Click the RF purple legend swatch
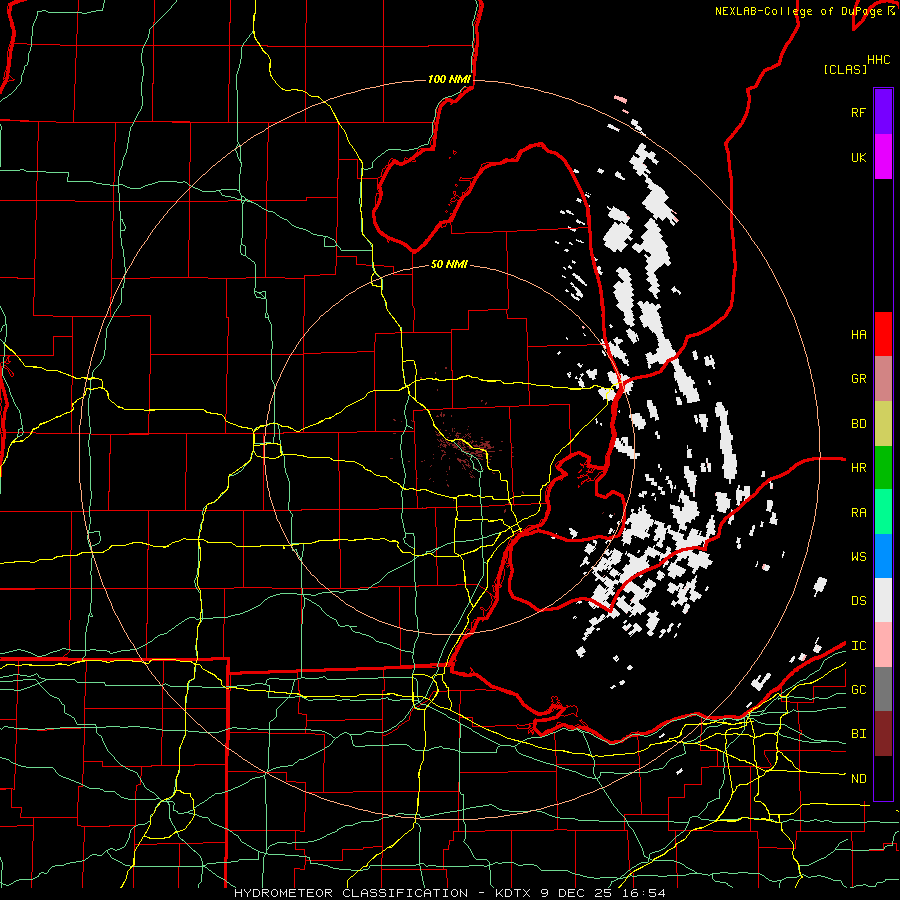Viewport: 900px width, 900px height. [883, 112]
